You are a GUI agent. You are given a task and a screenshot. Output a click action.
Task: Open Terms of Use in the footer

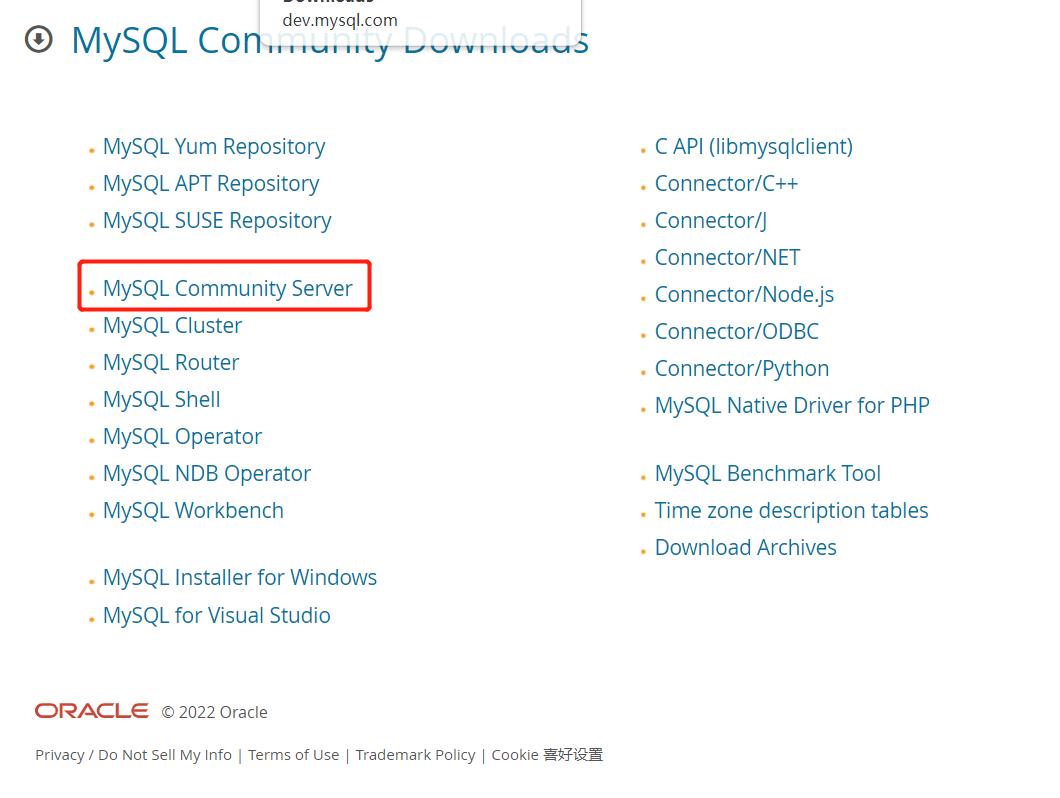point(293,755)
